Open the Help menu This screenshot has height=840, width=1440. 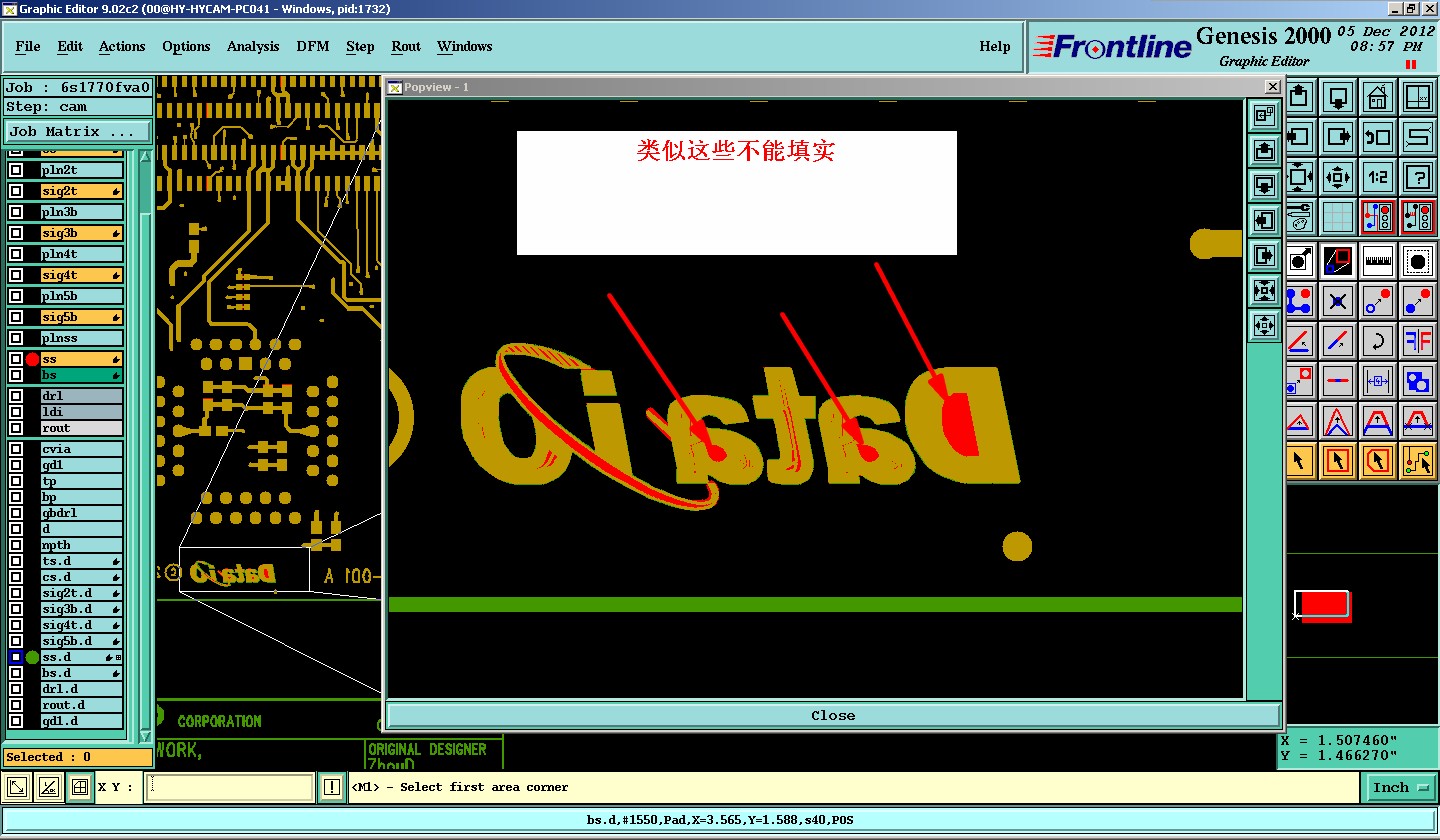(x=994, y=46)
